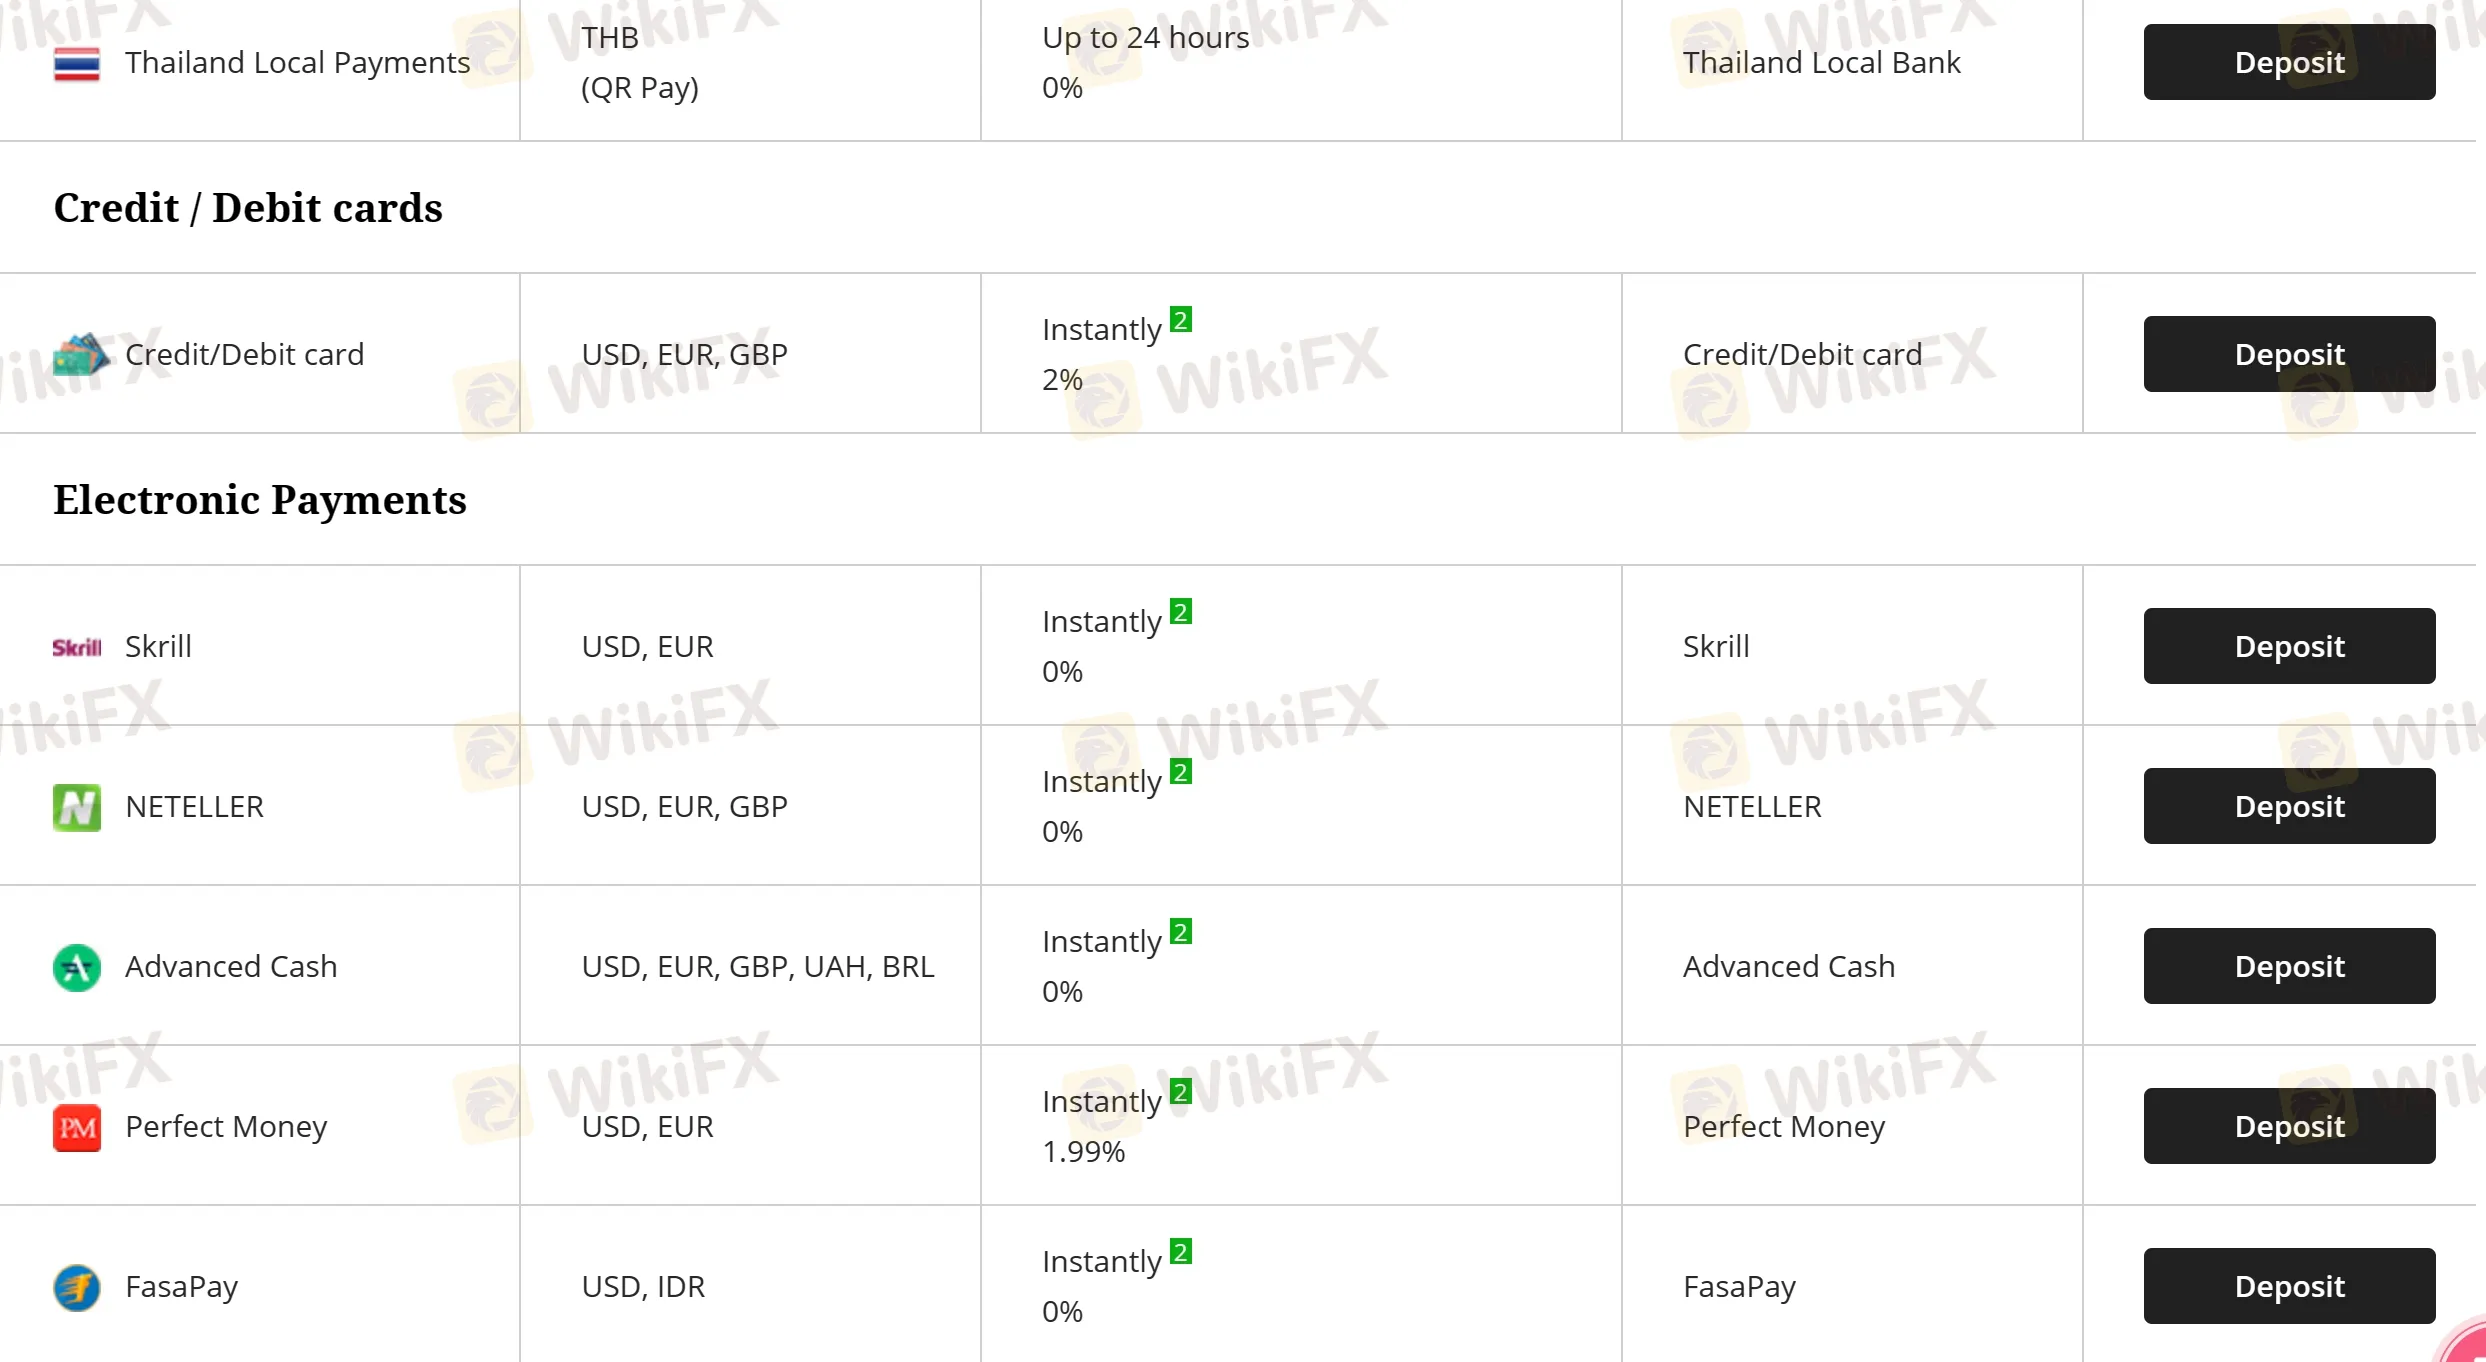Click the green NETELLER logo icon

point(77,807)
